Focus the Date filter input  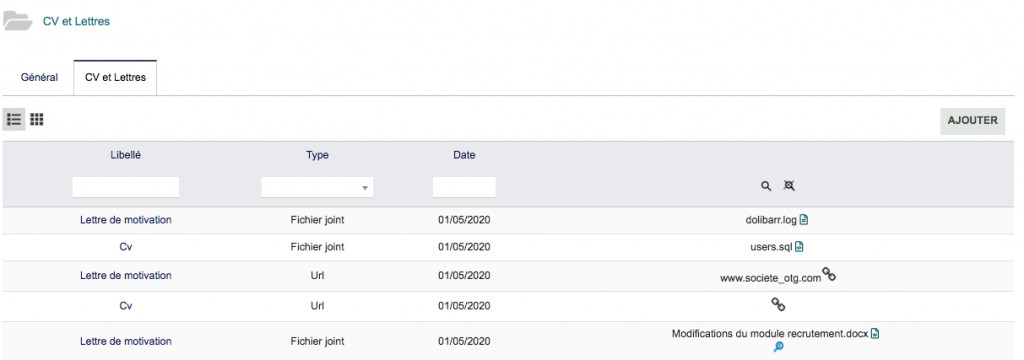(x=464, y=188)
